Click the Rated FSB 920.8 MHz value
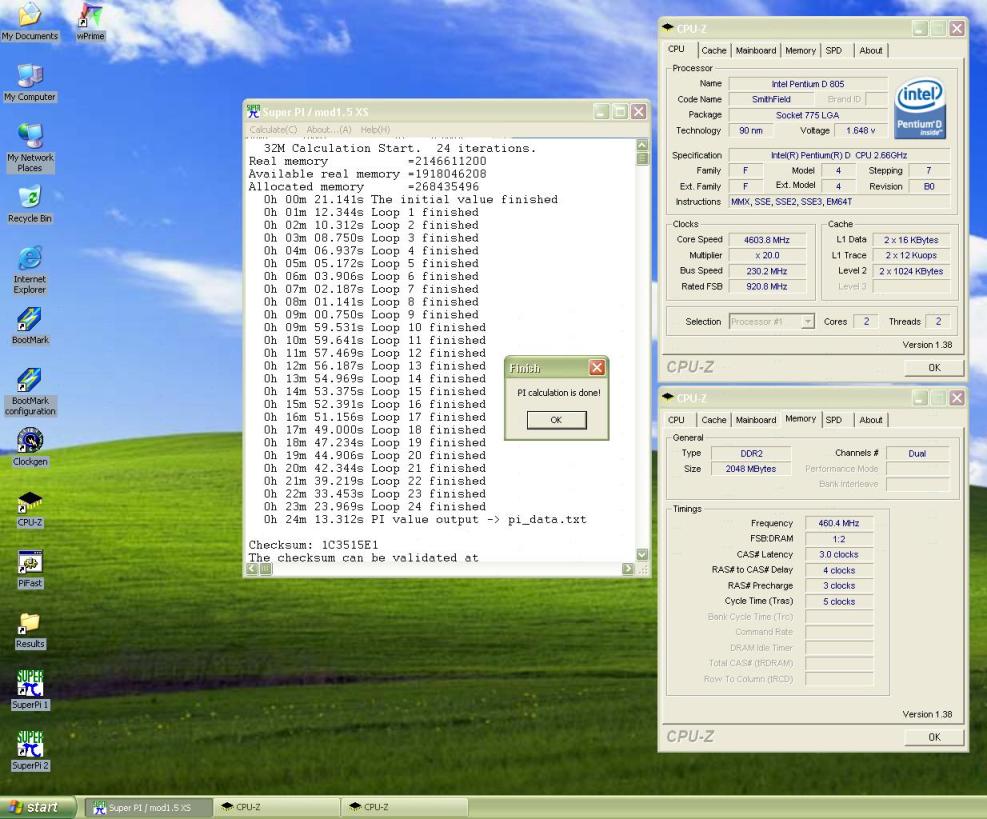987x819 pixels. coord(767,286)
